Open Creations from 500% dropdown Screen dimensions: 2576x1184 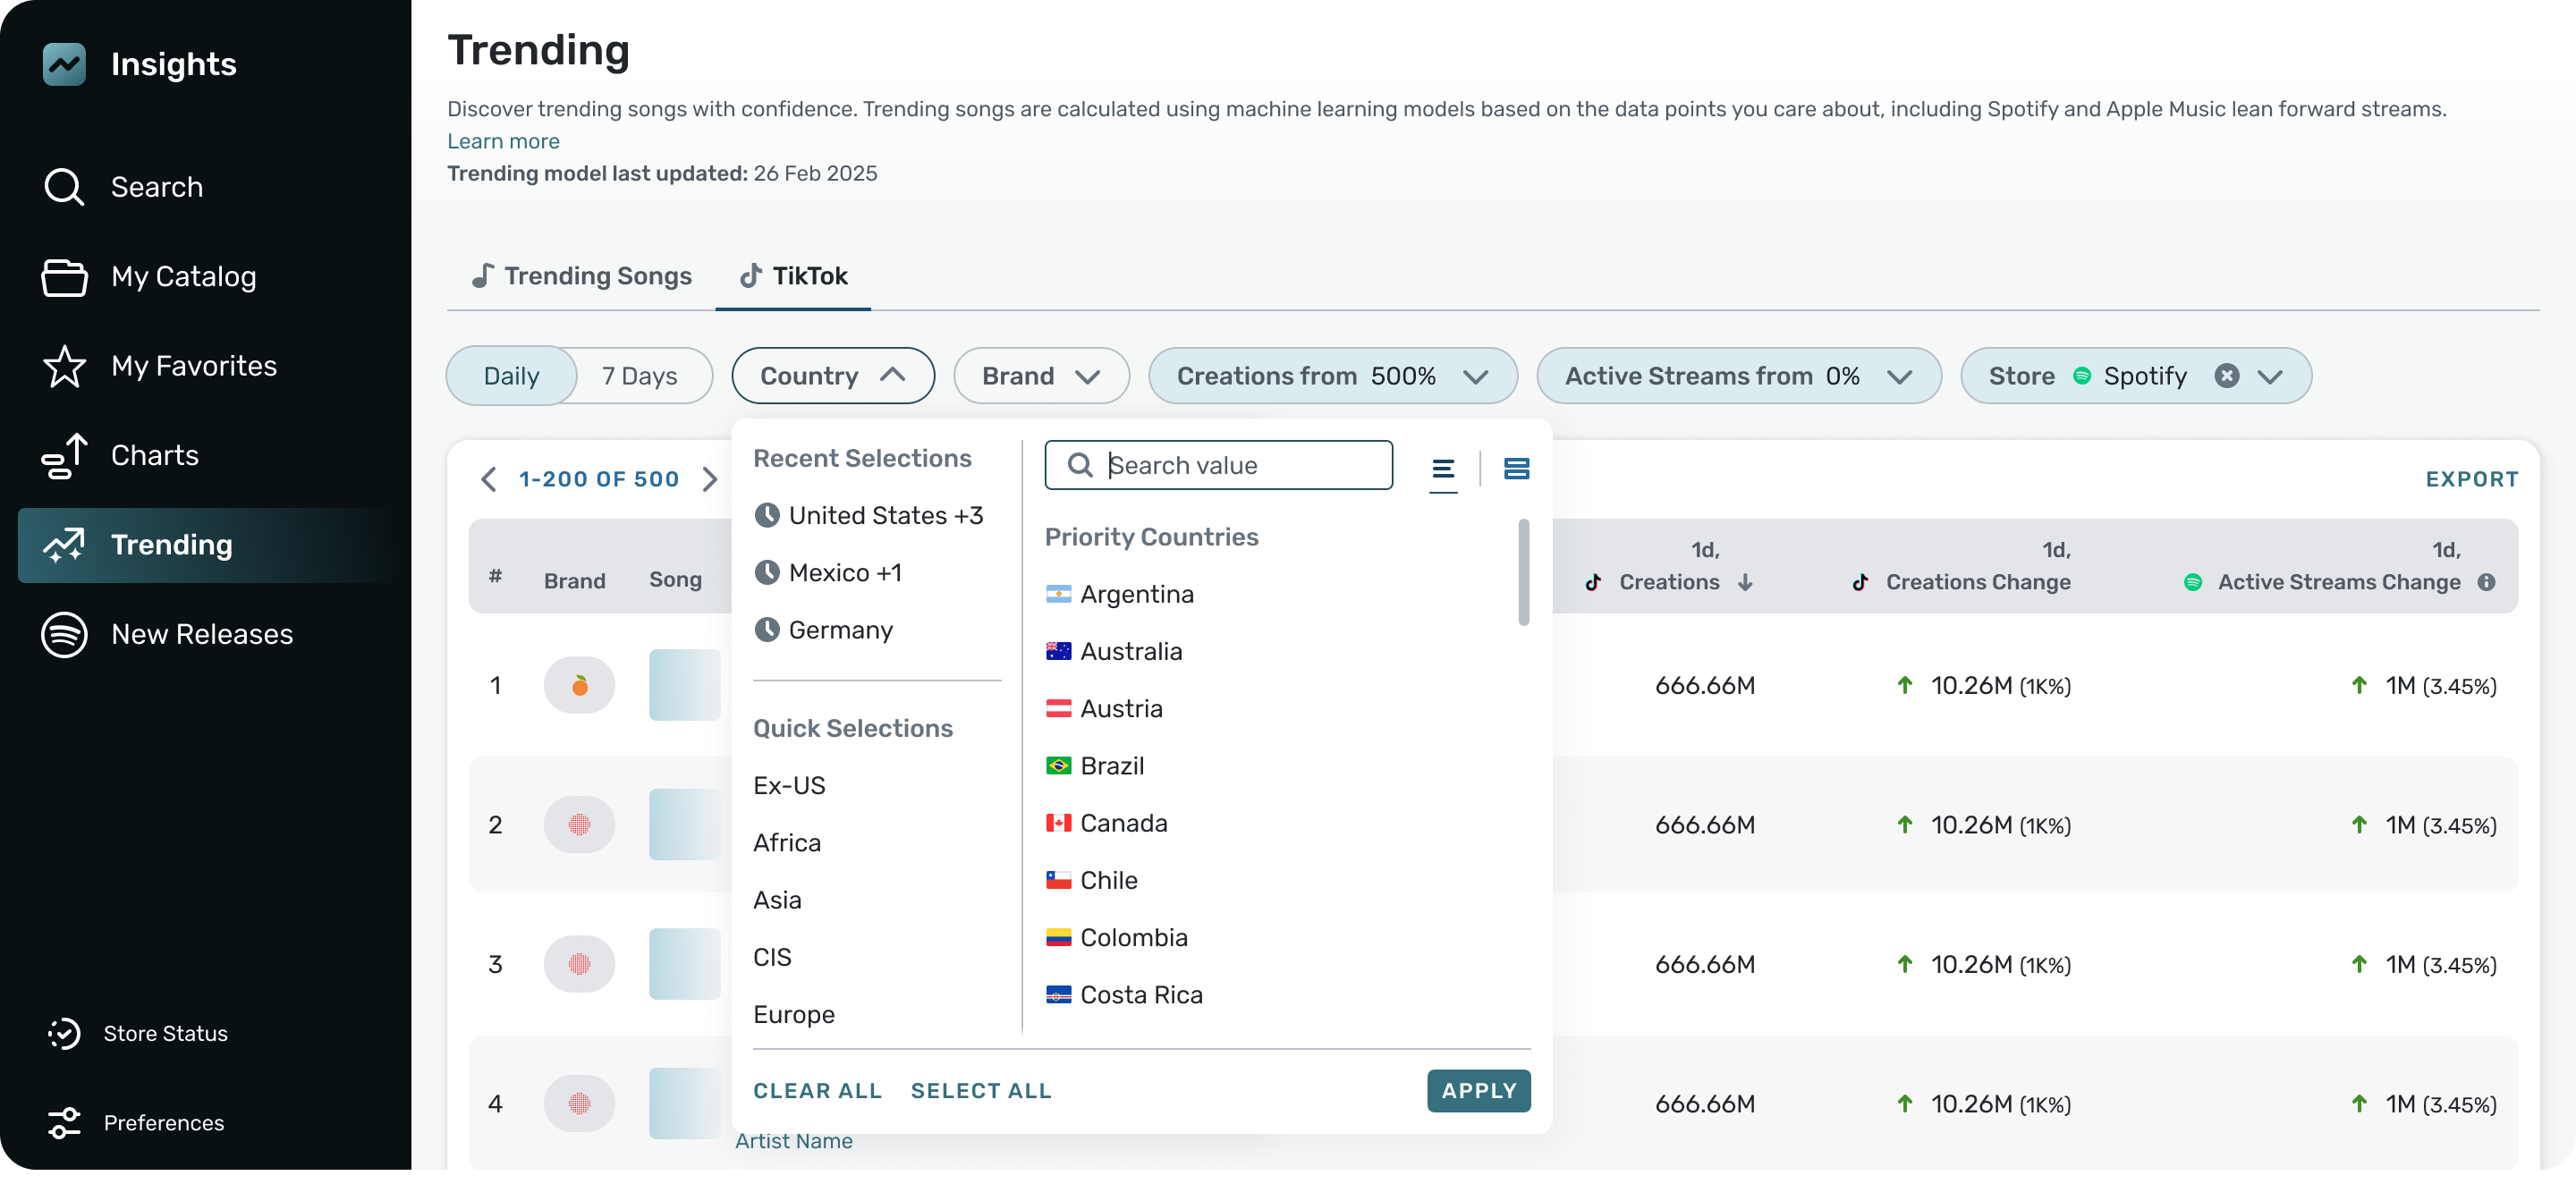(x=1331, y=376)
